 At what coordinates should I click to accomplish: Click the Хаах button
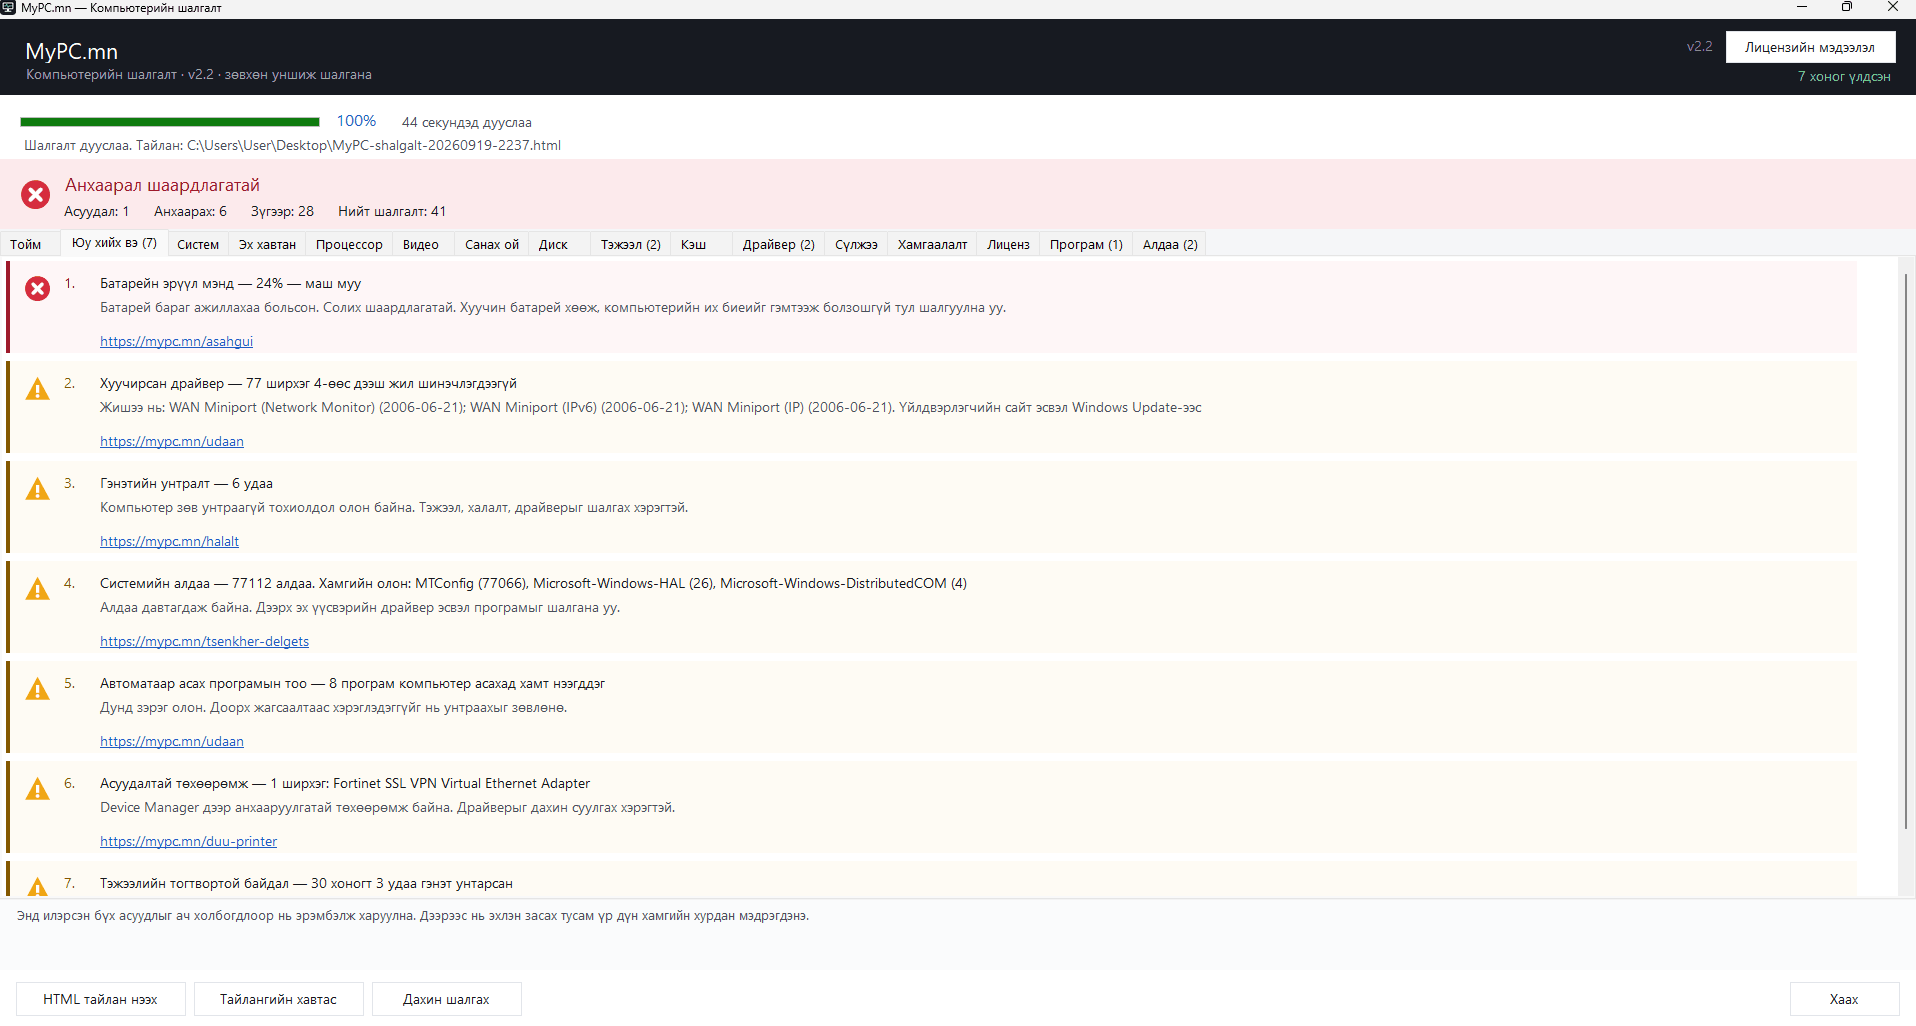(x=1844, y=999)
